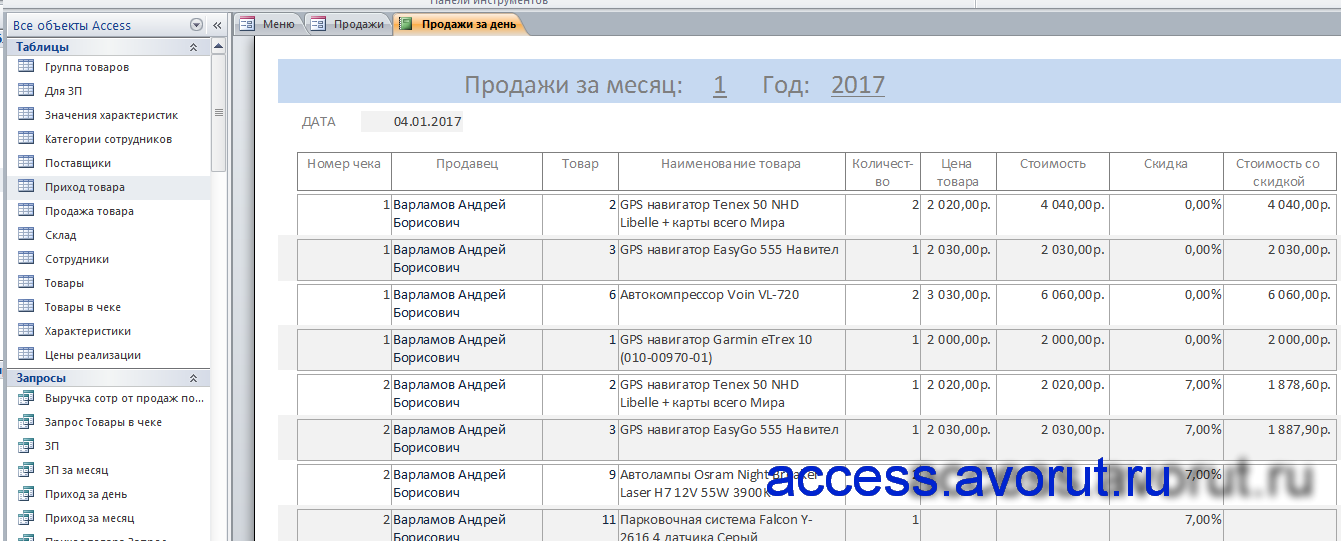Select the Запрос Товары в чеке query icon
This screenshot has width=1341, height=541.
coord(26,422)
